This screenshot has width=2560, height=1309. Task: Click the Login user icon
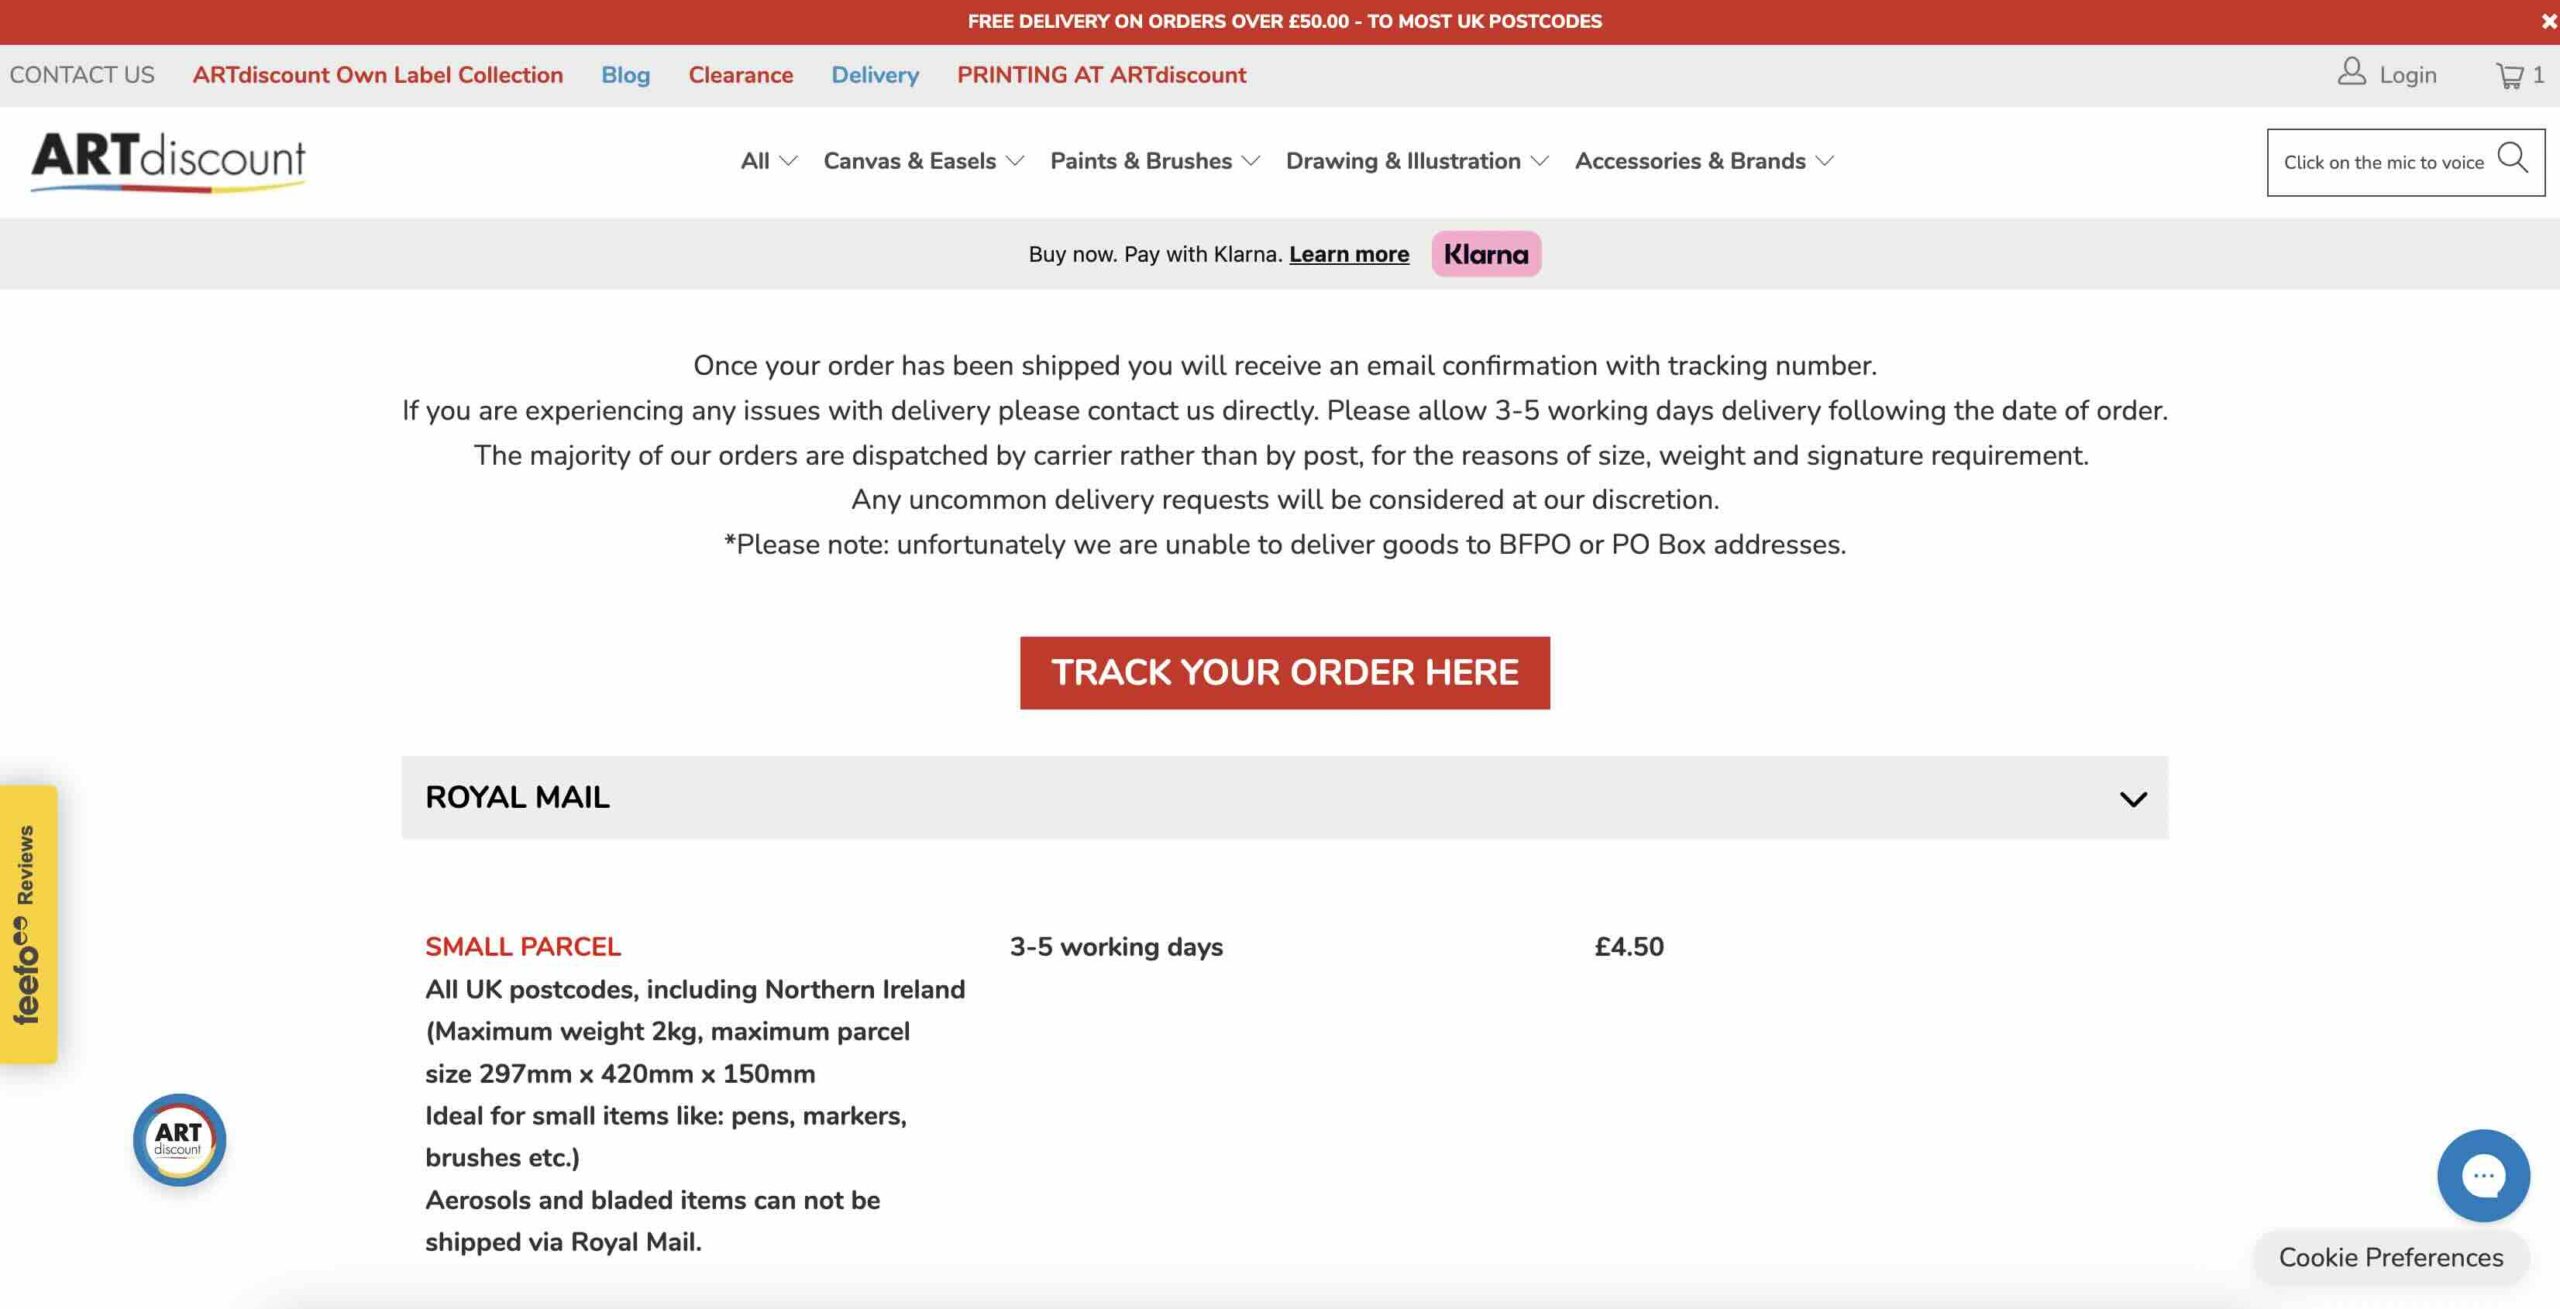pyautogui.click(x=2351, y=72)
